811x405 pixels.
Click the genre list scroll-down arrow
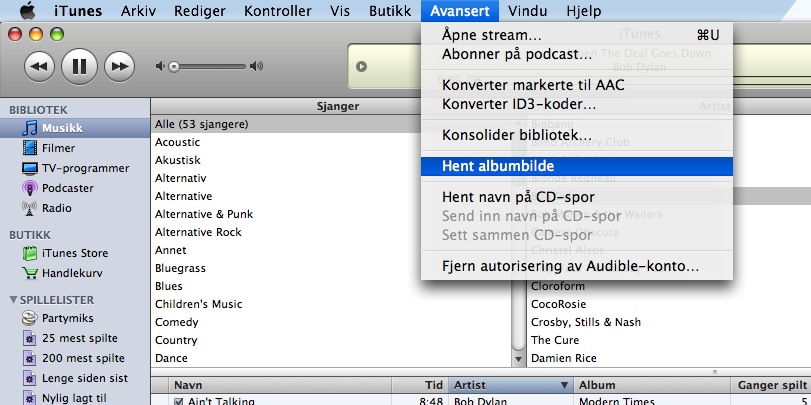pos(518,358)
